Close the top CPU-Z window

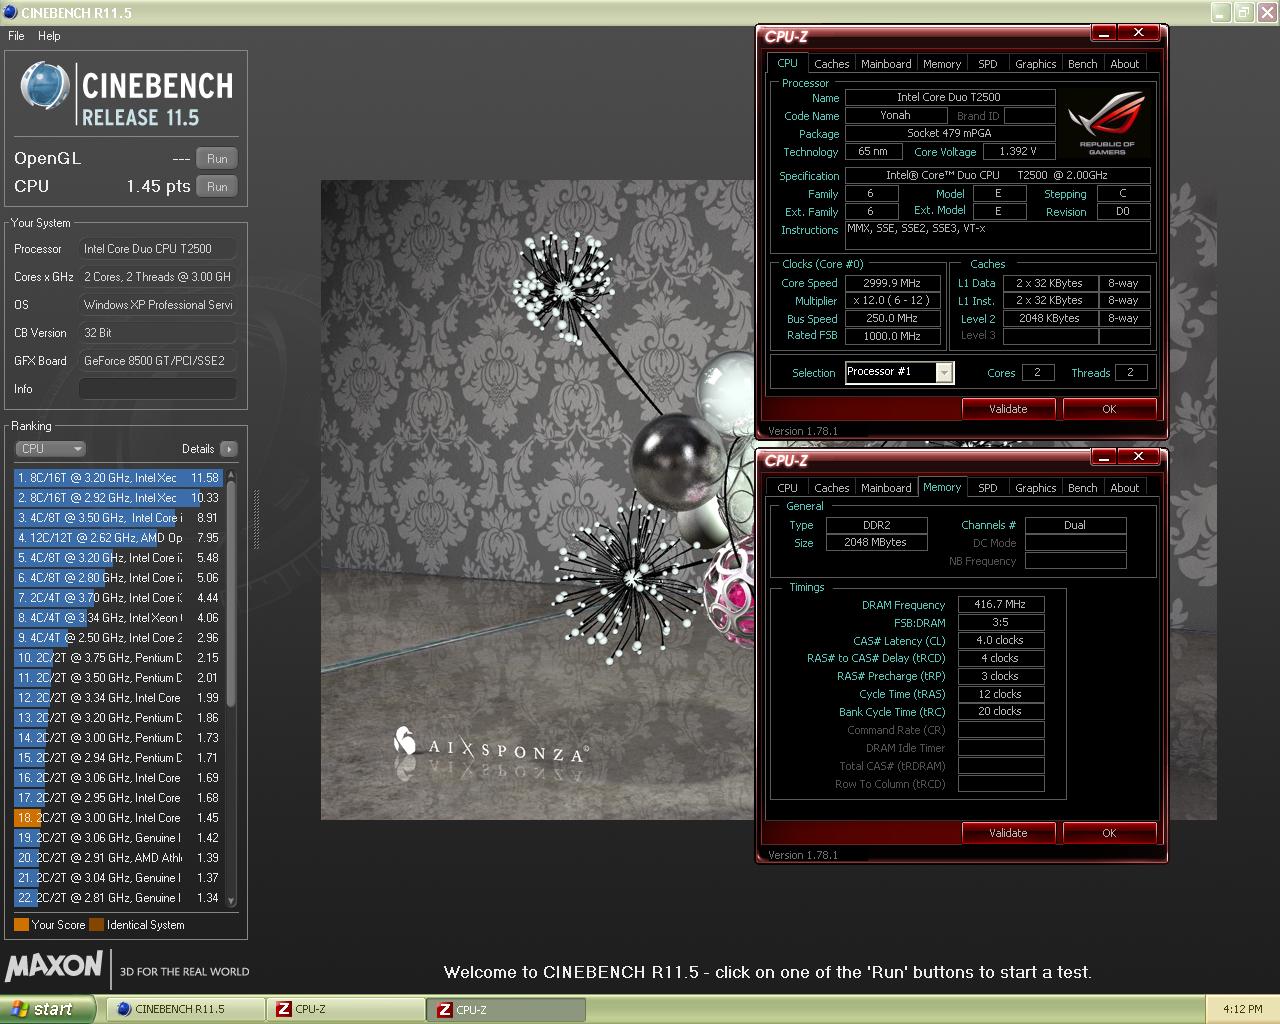[x=1138, y=33]
